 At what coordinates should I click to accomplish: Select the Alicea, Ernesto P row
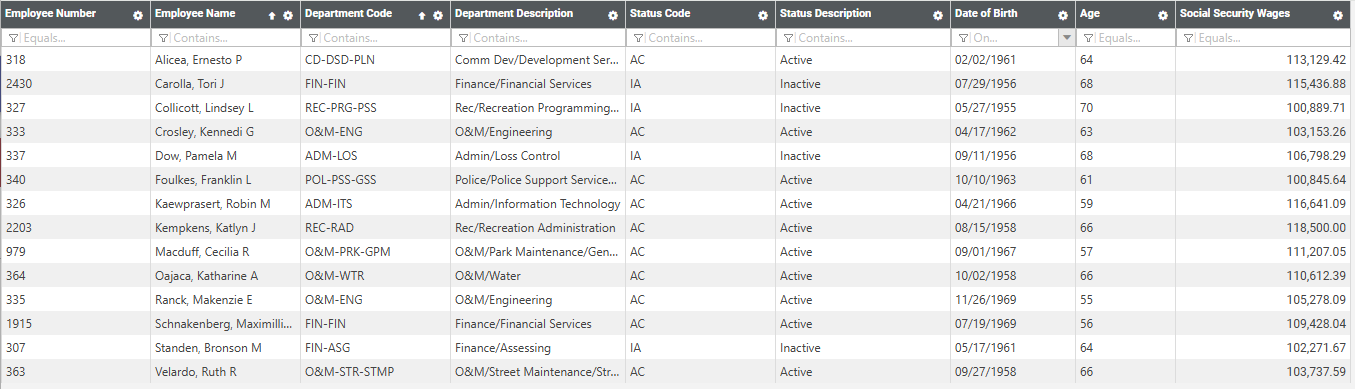pos(676,60)
